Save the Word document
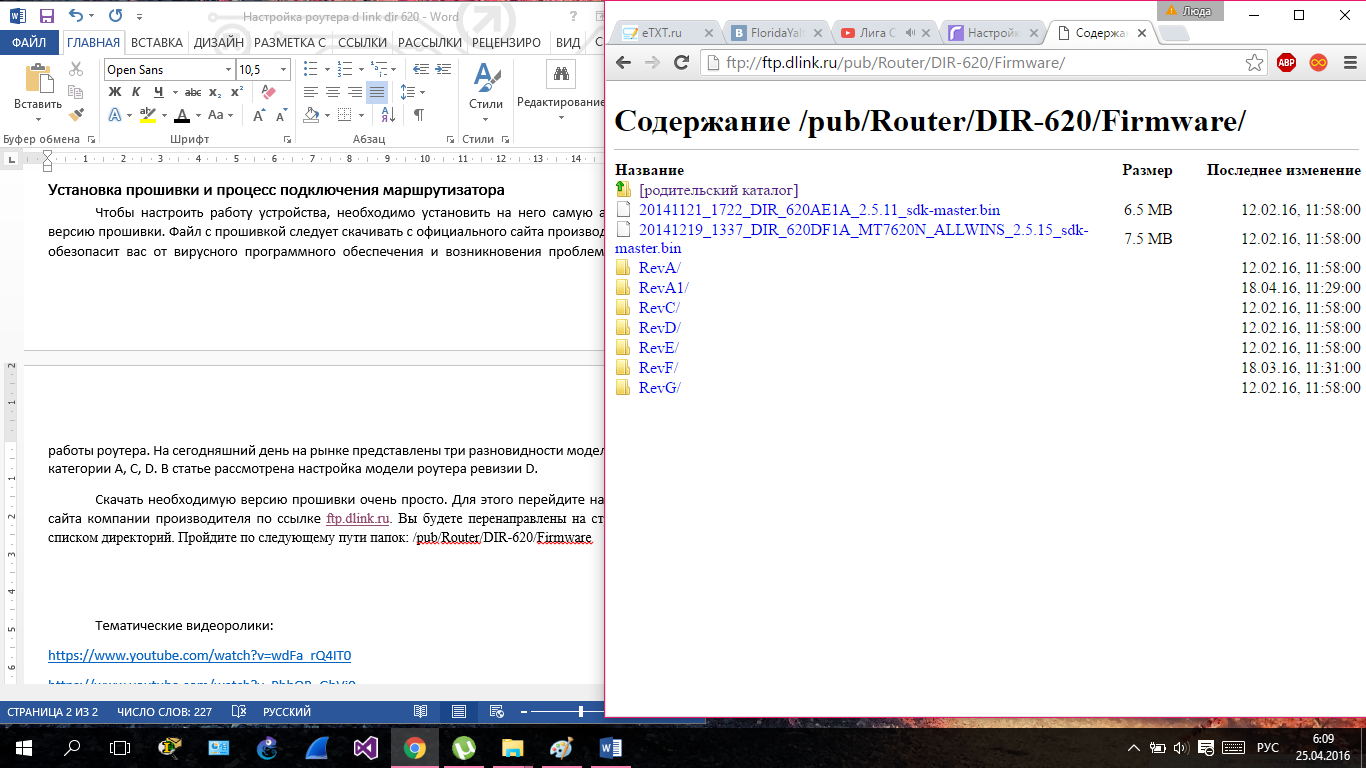The width and height of the screenshot is (1366, 768). [46, 16]
